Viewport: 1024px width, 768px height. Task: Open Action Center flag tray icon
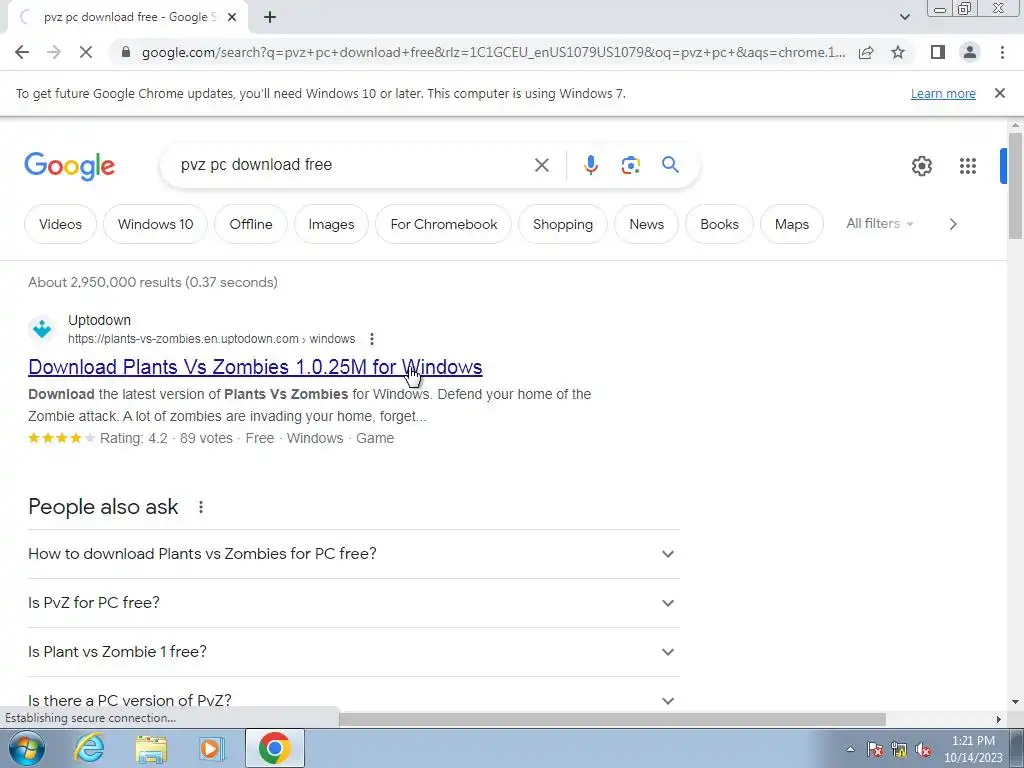[875, 750]
